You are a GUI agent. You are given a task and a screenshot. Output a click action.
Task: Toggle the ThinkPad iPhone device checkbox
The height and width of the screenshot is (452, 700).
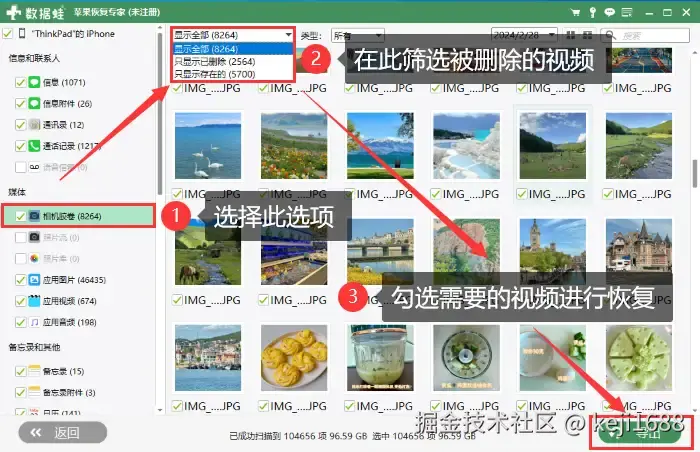pyautogui.click(x=8, y=33)
